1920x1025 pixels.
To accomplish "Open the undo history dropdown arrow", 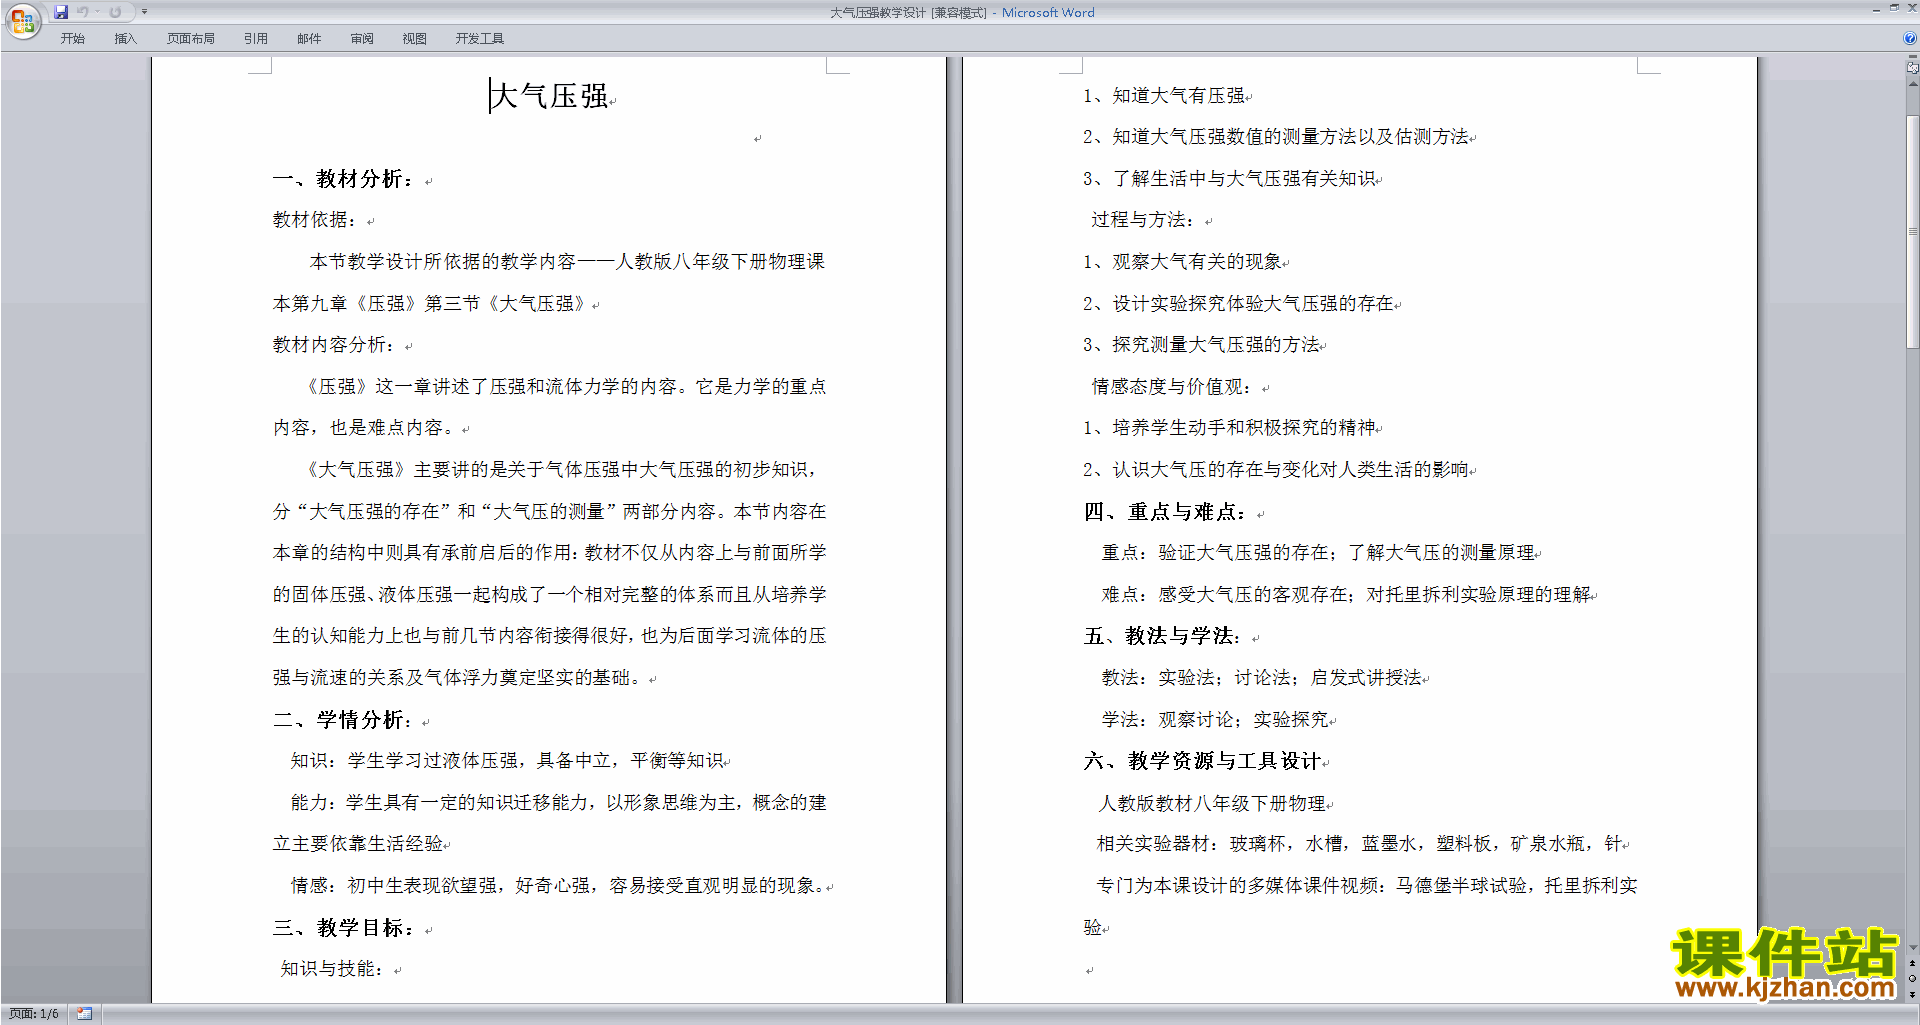I will (97, 12).
